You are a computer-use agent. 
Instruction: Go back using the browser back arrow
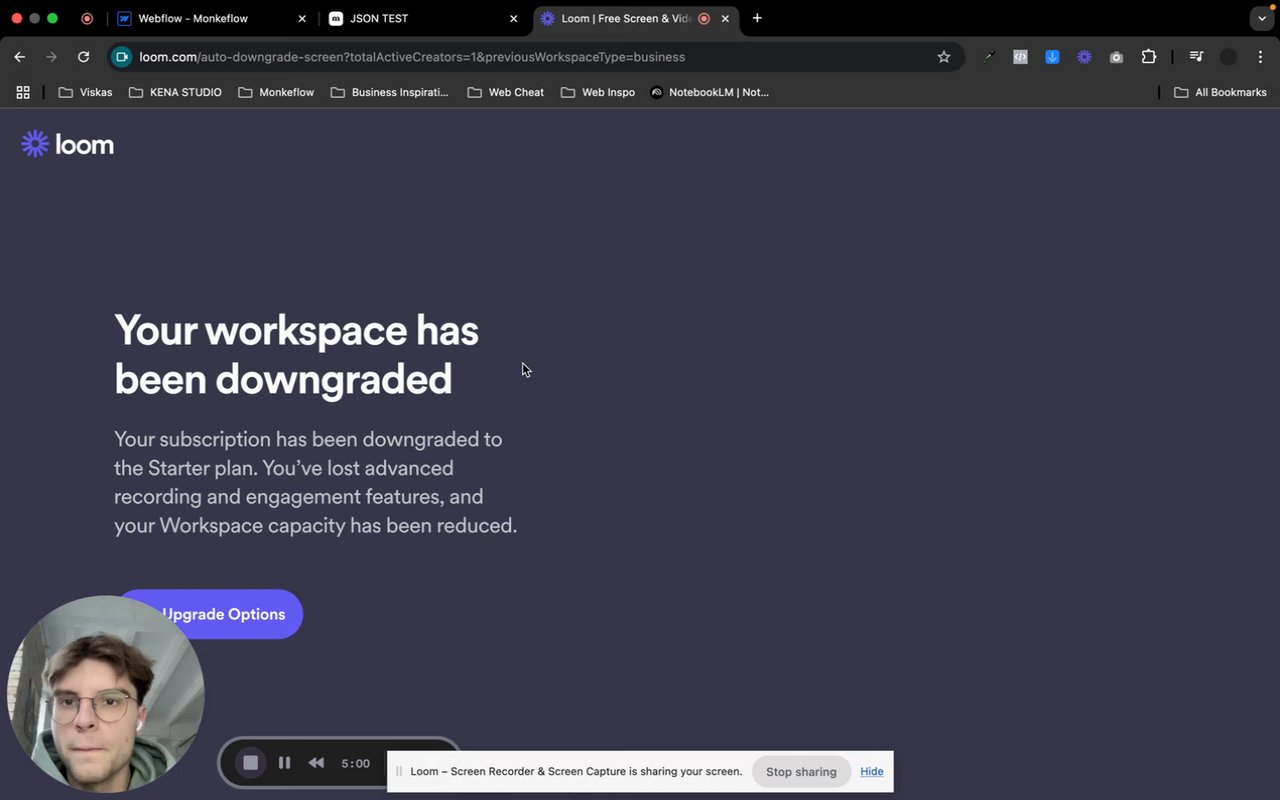pos(19,57)
